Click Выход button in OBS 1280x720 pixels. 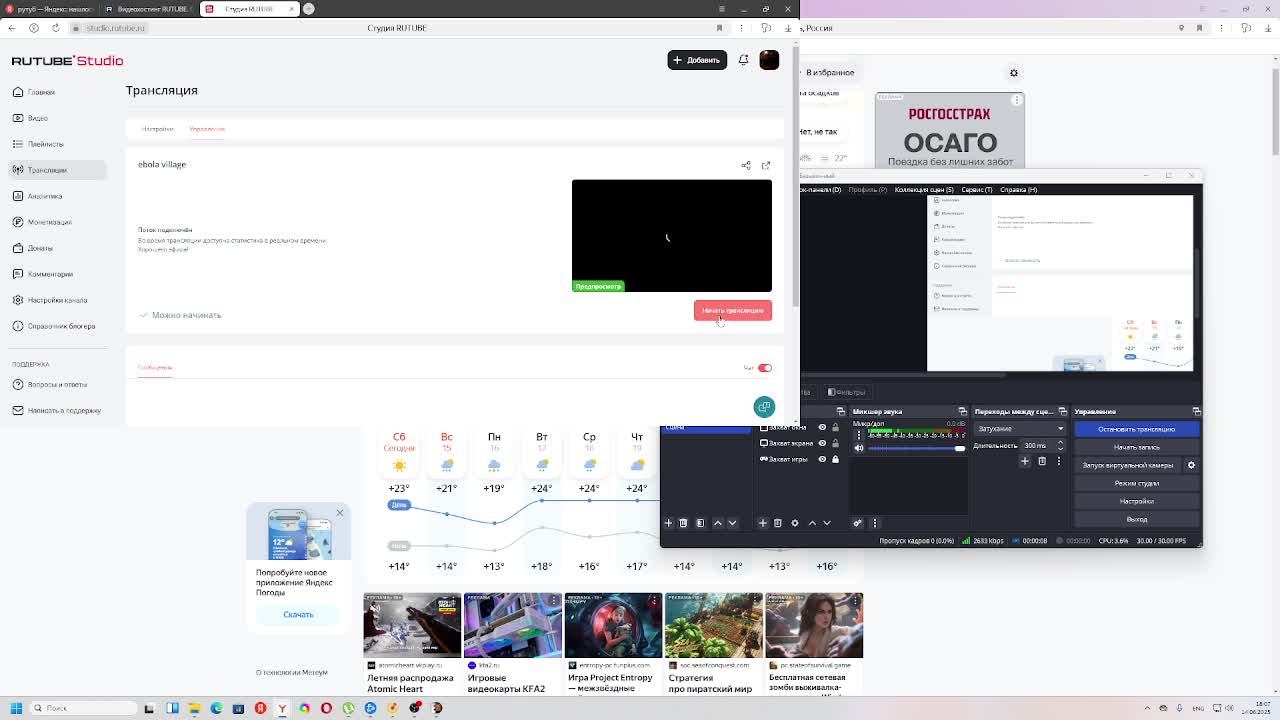pyautogui.click(x=1136, y=519)
